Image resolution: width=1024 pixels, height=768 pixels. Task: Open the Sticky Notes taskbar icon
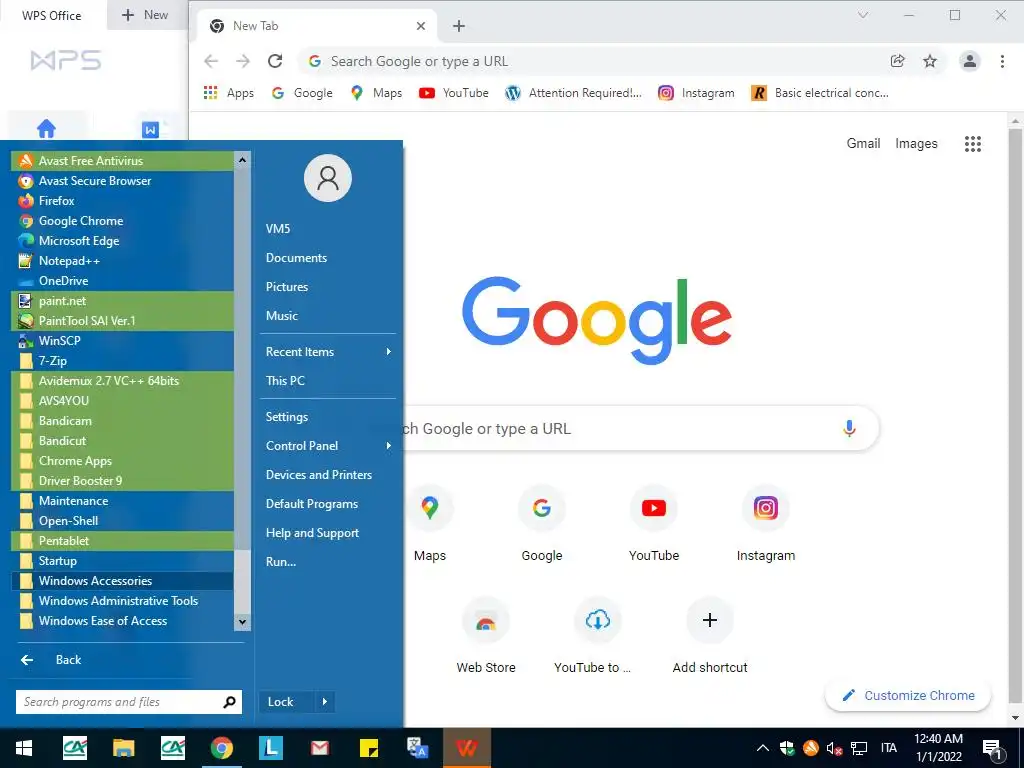tap(368, 748)
